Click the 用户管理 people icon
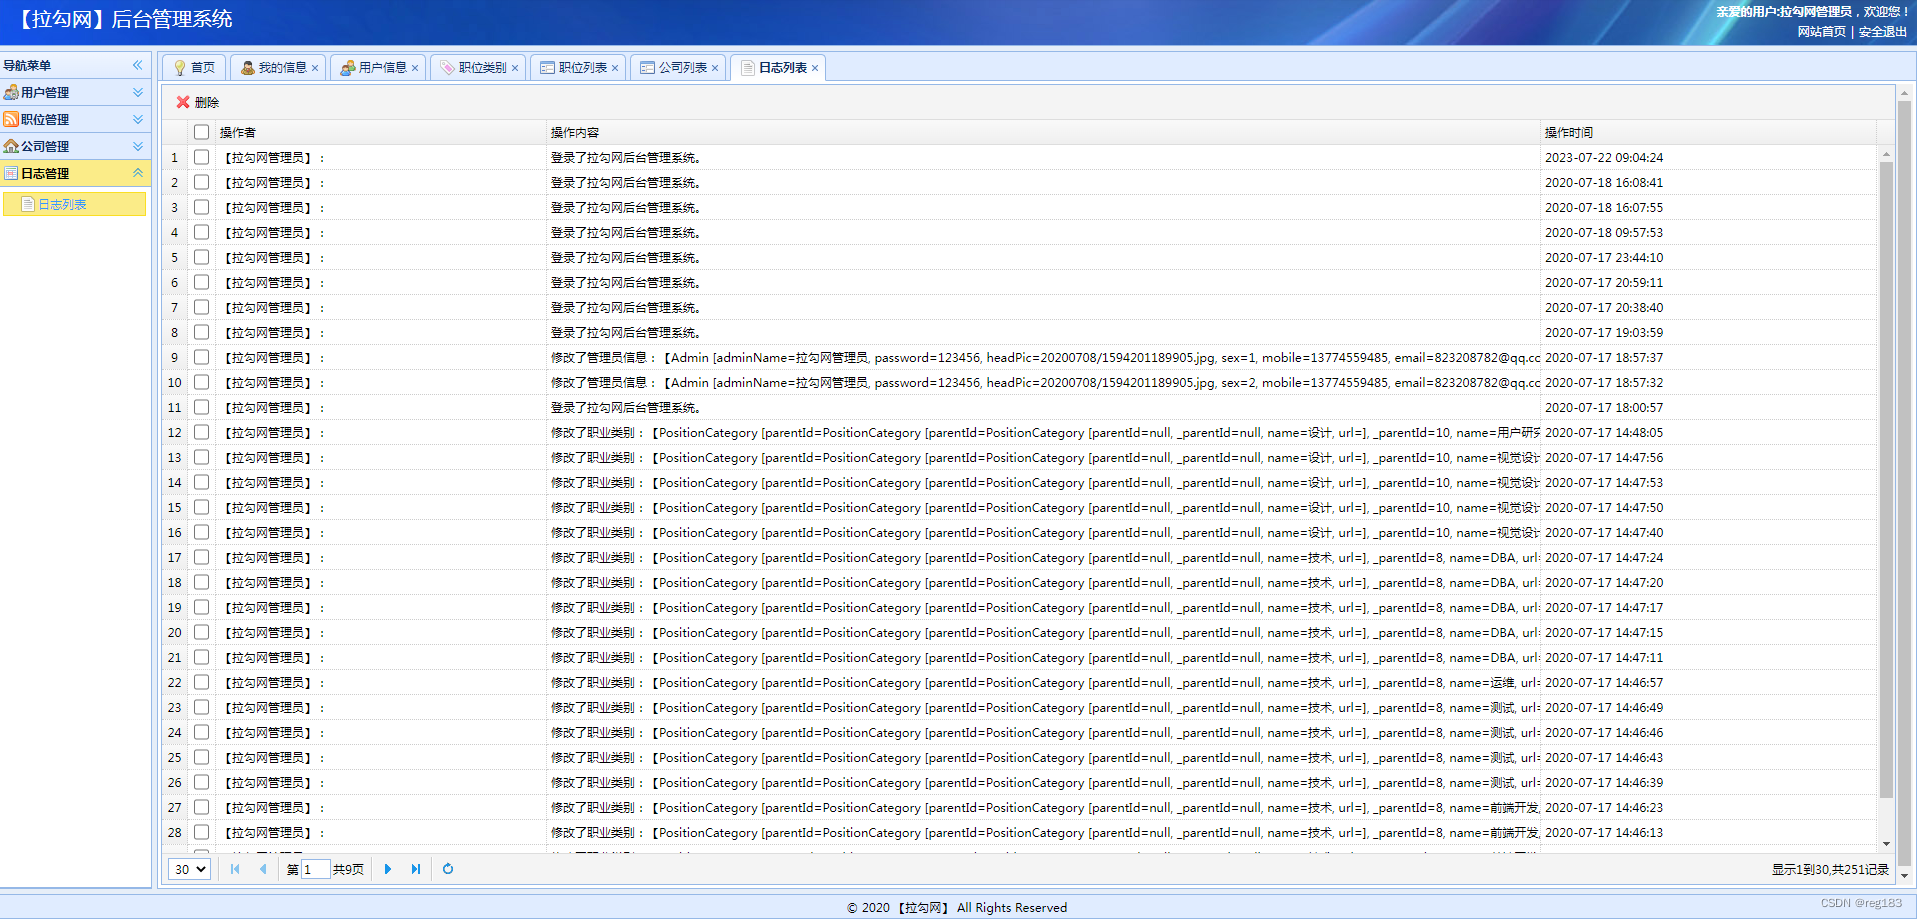The height and width of the screenshot is (919, 1917). pos(11,92)
